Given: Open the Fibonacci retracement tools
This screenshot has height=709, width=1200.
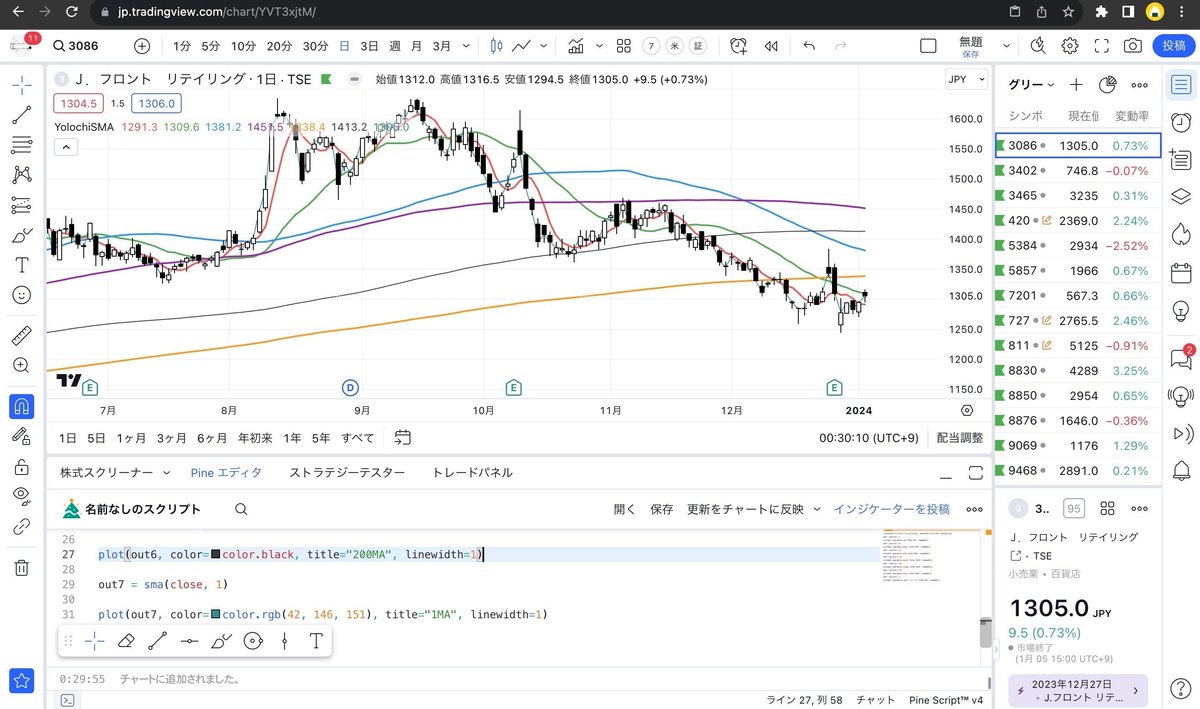Looking at the screenshot, I should pos(21,145).
